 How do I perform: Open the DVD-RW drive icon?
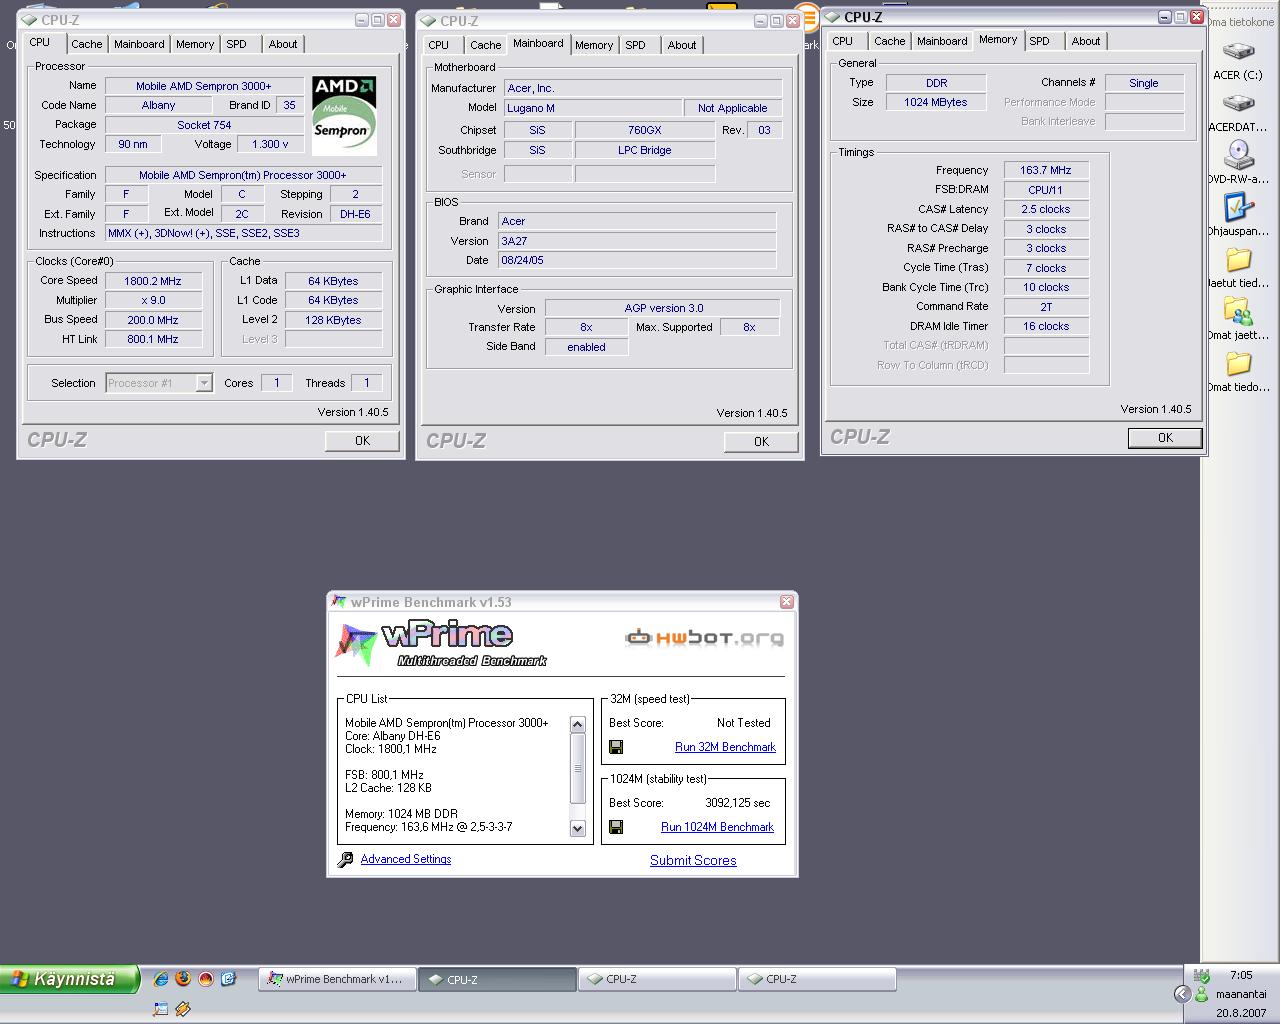(1239, 155)
